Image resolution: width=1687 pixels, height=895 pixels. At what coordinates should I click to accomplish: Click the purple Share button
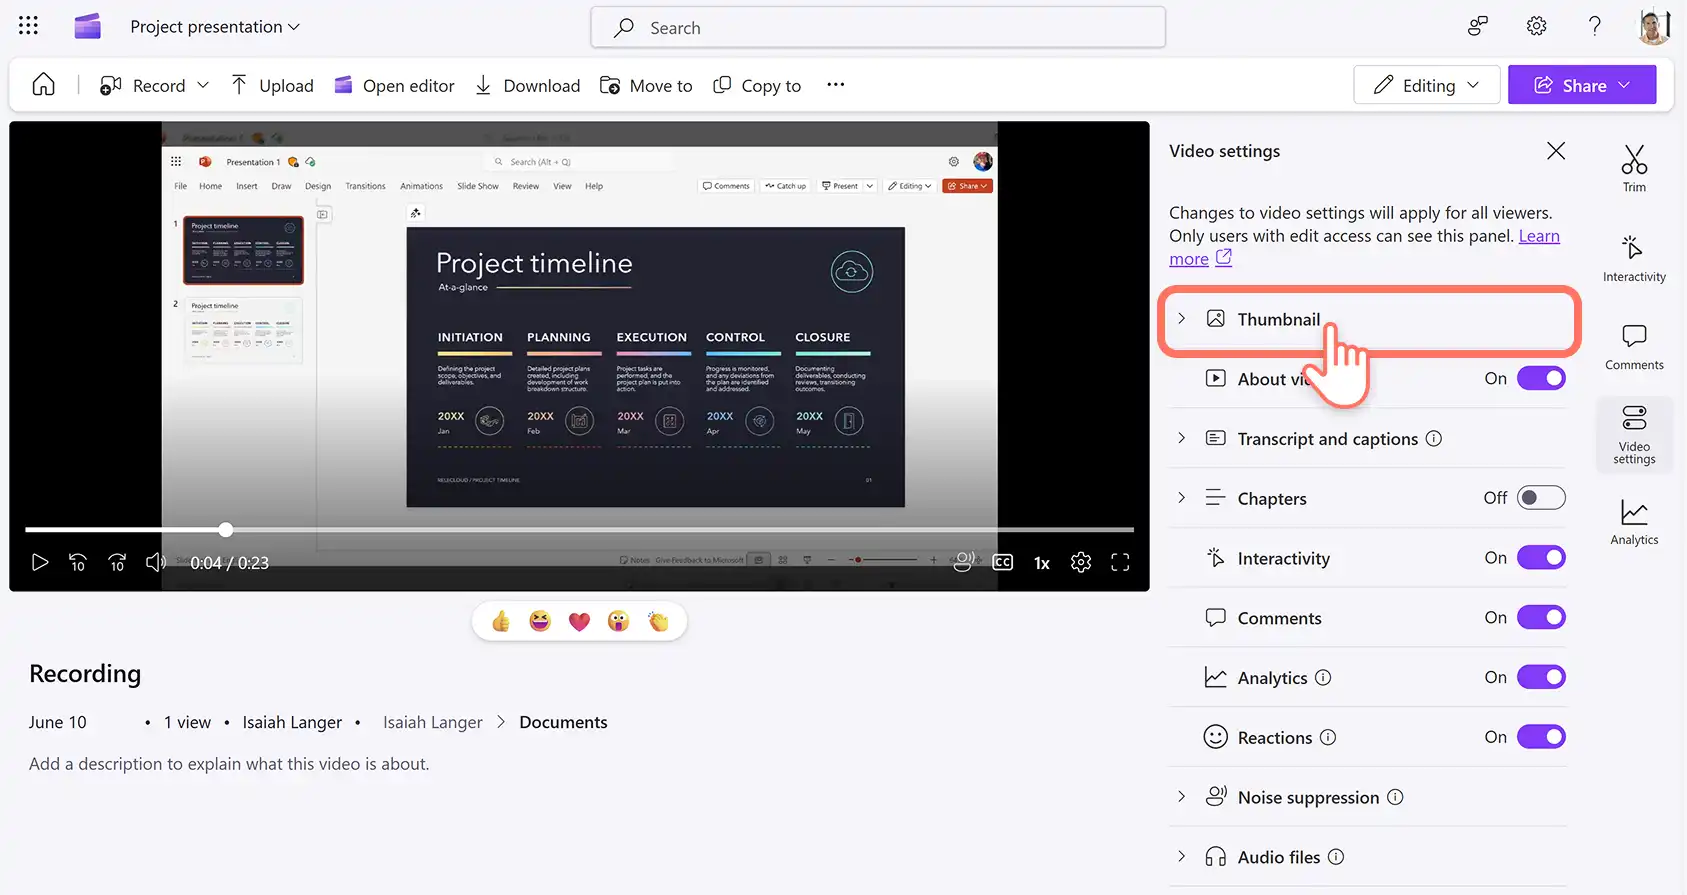point(1582,85)
